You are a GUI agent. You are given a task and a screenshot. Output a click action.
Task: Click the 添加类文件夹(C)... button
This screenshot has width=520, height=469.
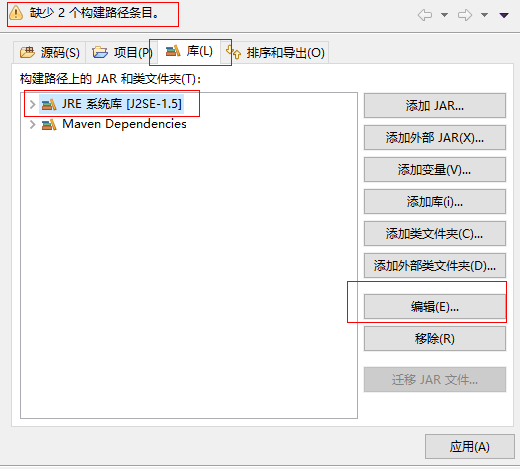click(x=435, y=234)
